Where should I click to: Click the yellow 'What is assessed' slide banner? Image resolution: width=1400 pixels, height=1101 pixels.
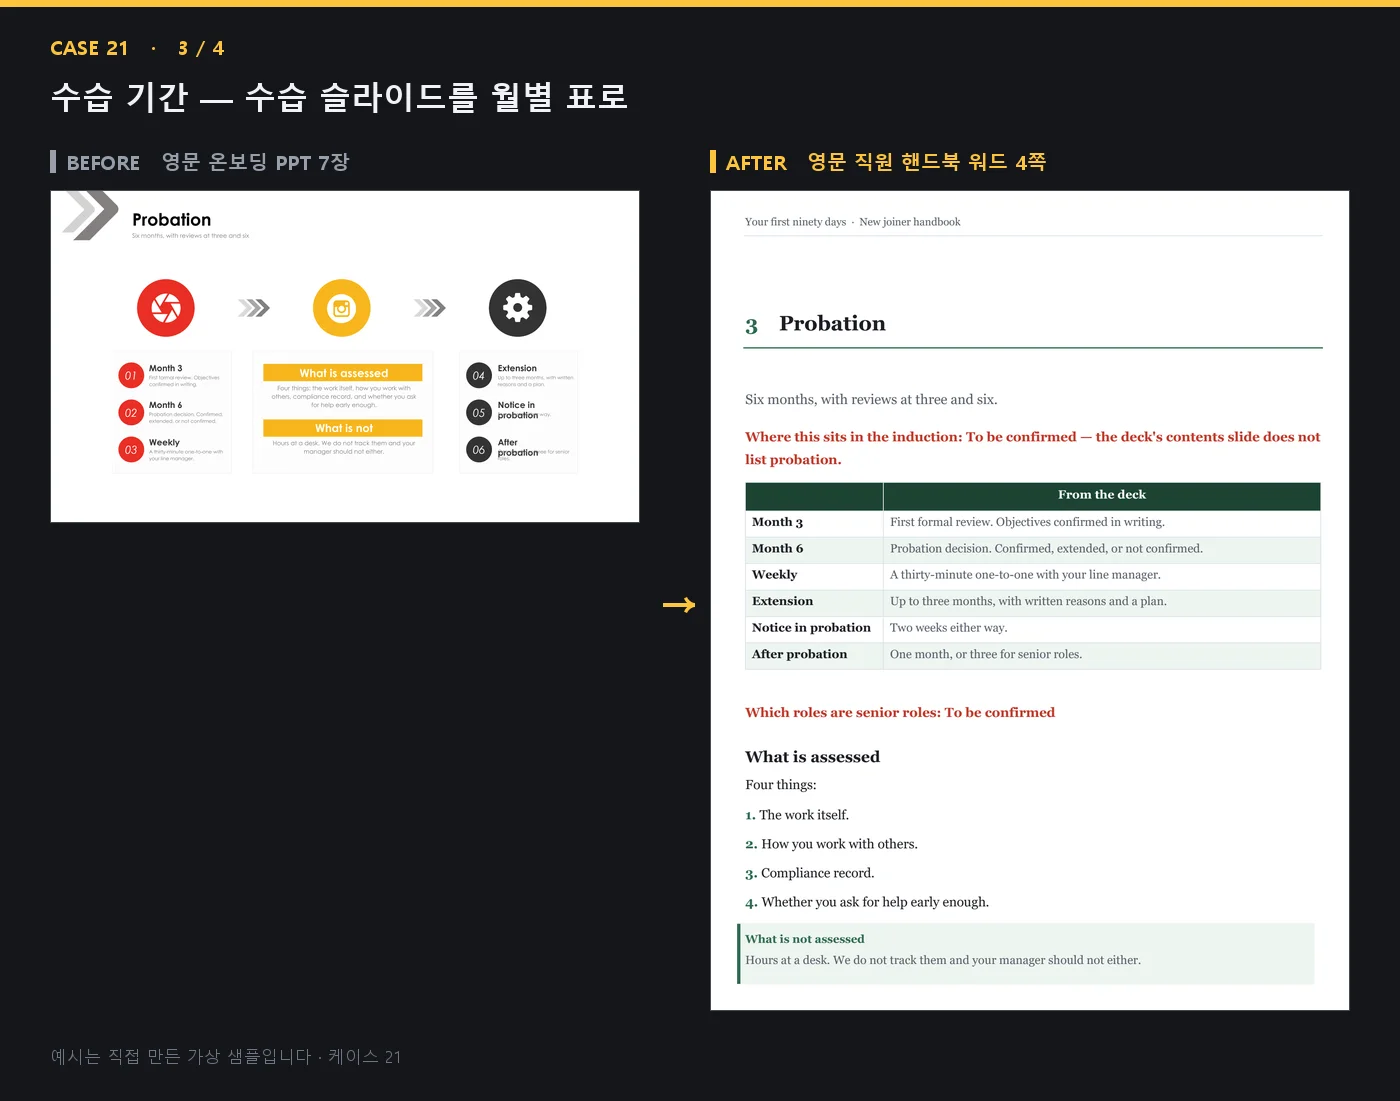(343, 373)
